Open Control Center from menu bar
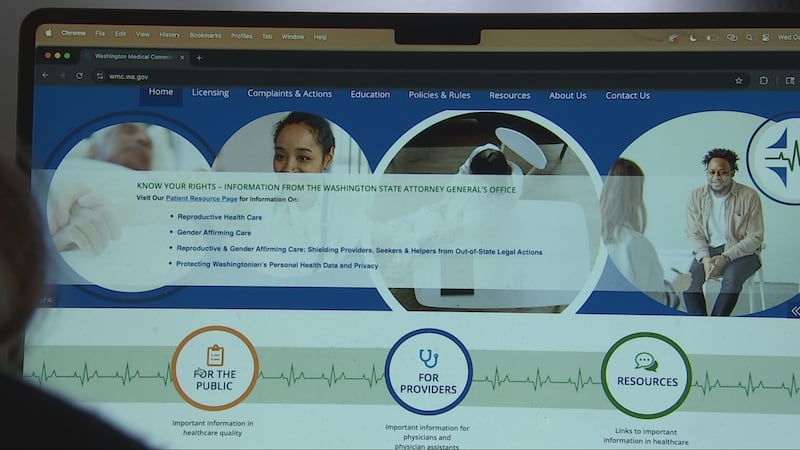 pyautogui.click(x=765, y=38)
